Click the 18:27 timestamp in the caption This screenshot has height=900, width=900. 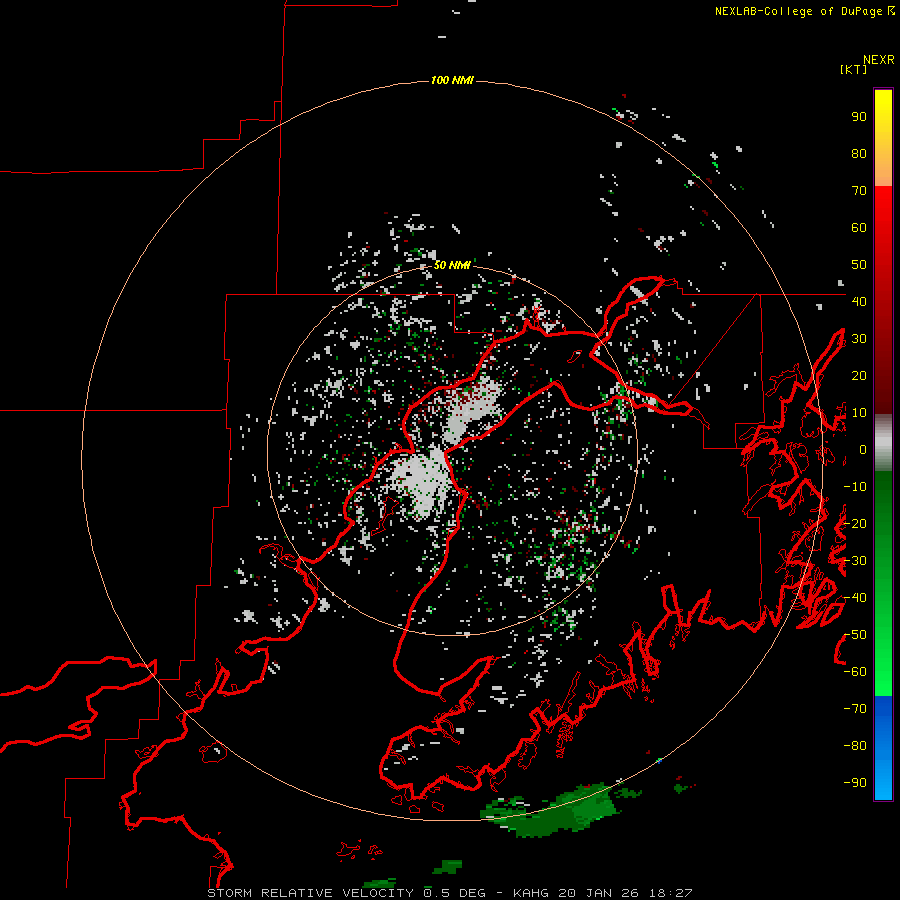(670, 893)
